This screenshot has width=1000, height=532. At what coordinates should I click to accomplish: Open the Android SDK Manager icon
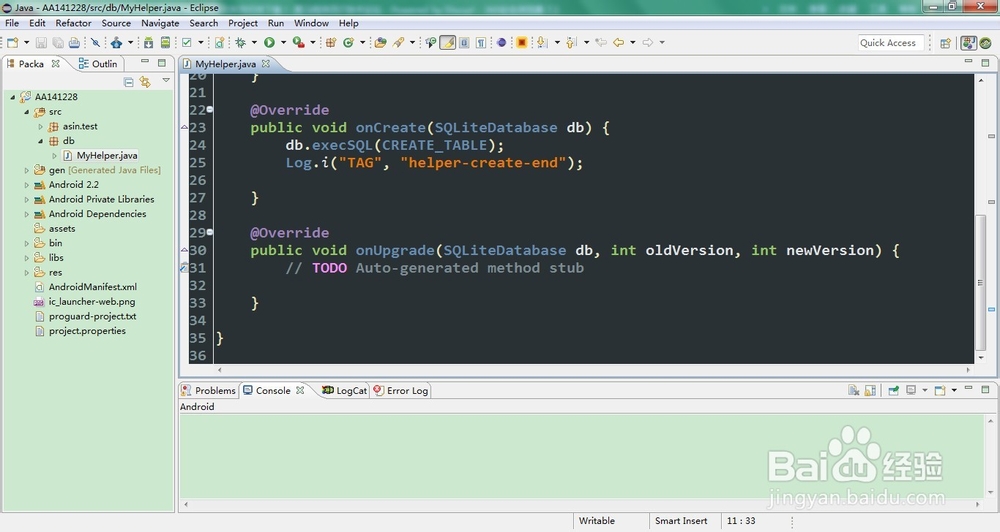(x=148, y=43)
